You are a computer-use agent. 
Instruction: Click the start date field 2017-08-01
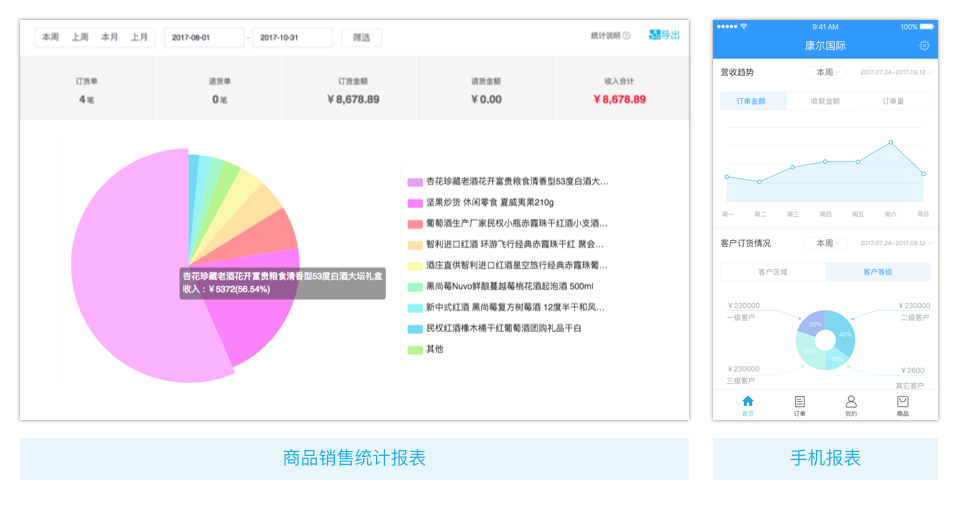tap(203, 37)
